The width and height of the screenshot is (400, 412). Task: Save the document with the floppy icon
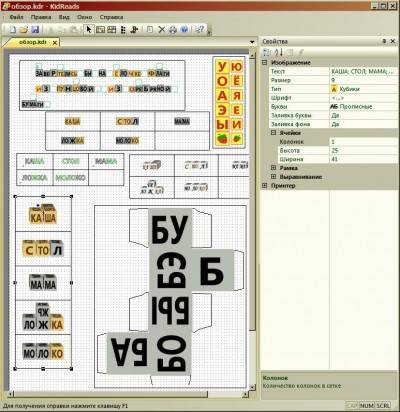coord(35,30)
